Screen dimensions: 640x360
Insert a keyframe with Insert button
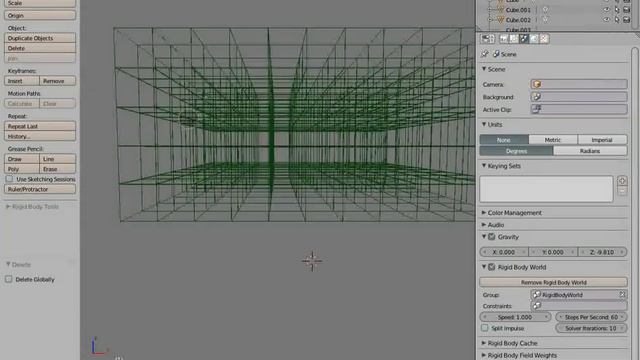point(22,81)
